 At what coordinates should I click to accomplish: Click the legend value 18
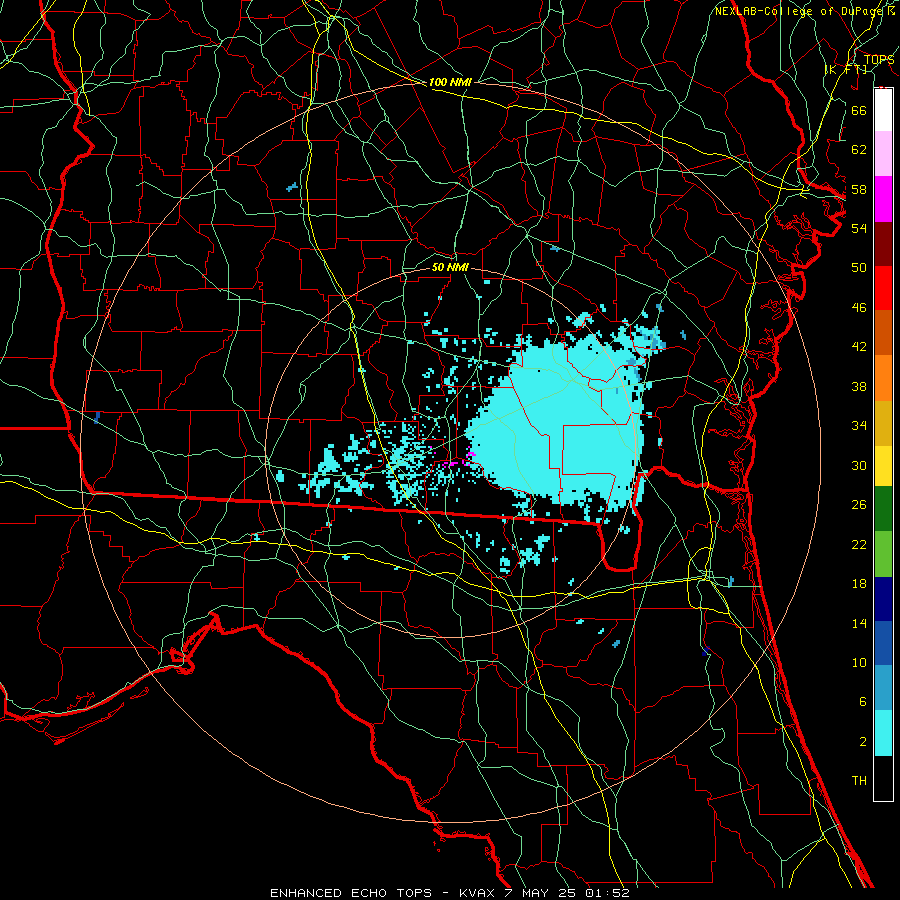[859, 584]
